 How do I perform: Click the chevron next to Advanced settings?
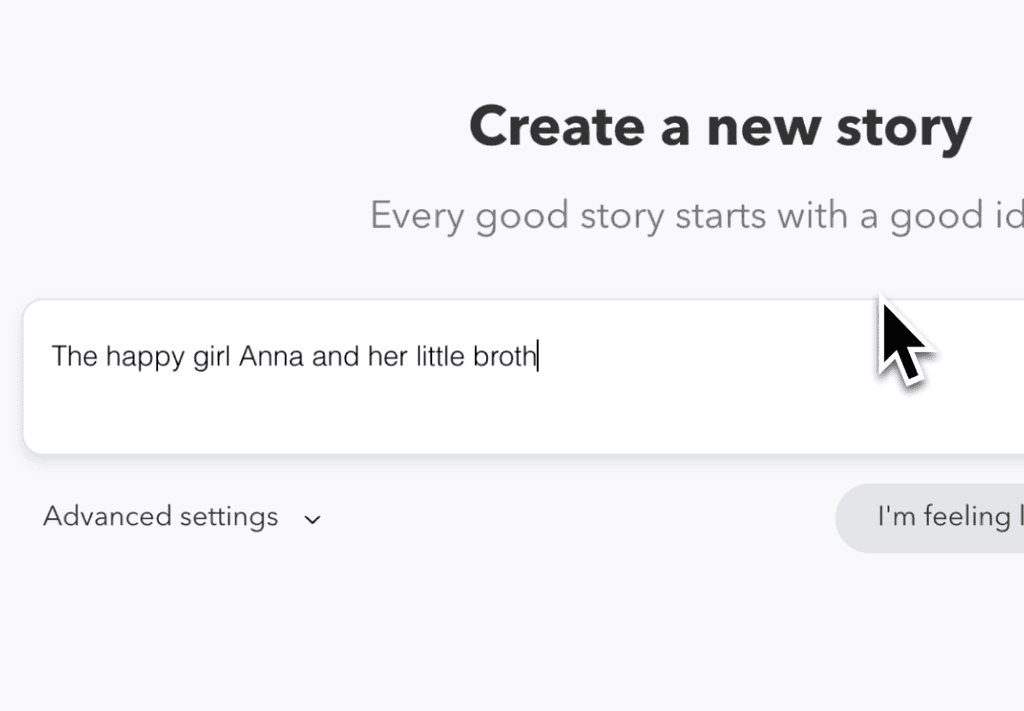(312, 520)
